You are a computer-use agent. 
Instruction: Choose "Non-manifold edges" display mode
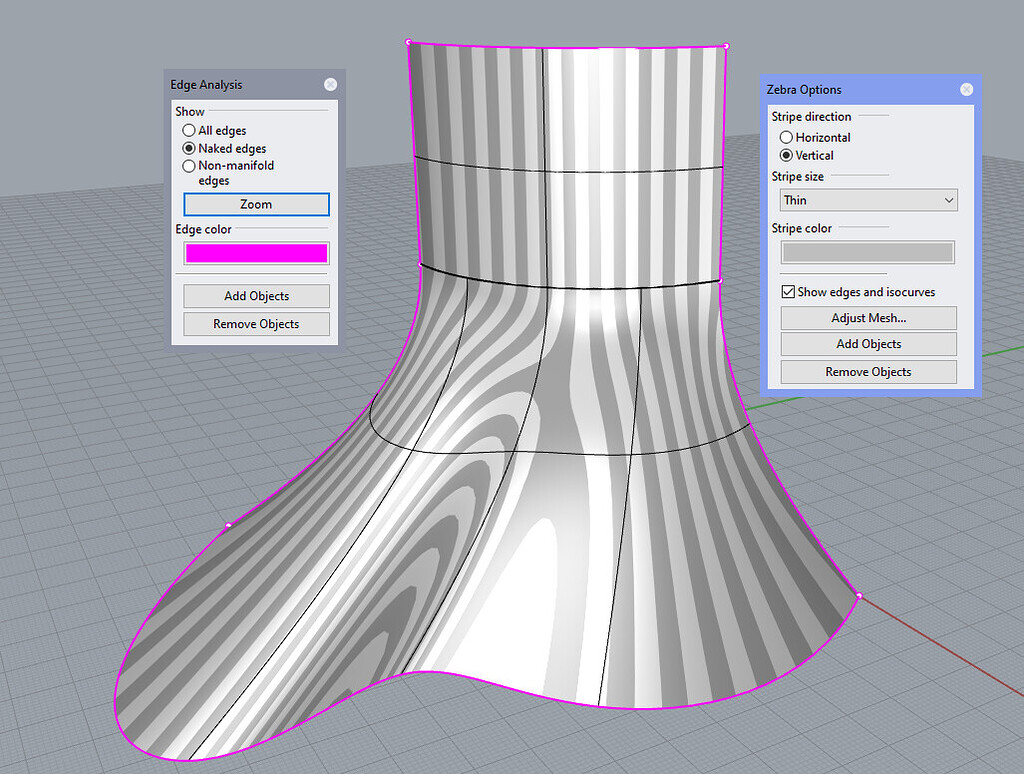point(188,166)
